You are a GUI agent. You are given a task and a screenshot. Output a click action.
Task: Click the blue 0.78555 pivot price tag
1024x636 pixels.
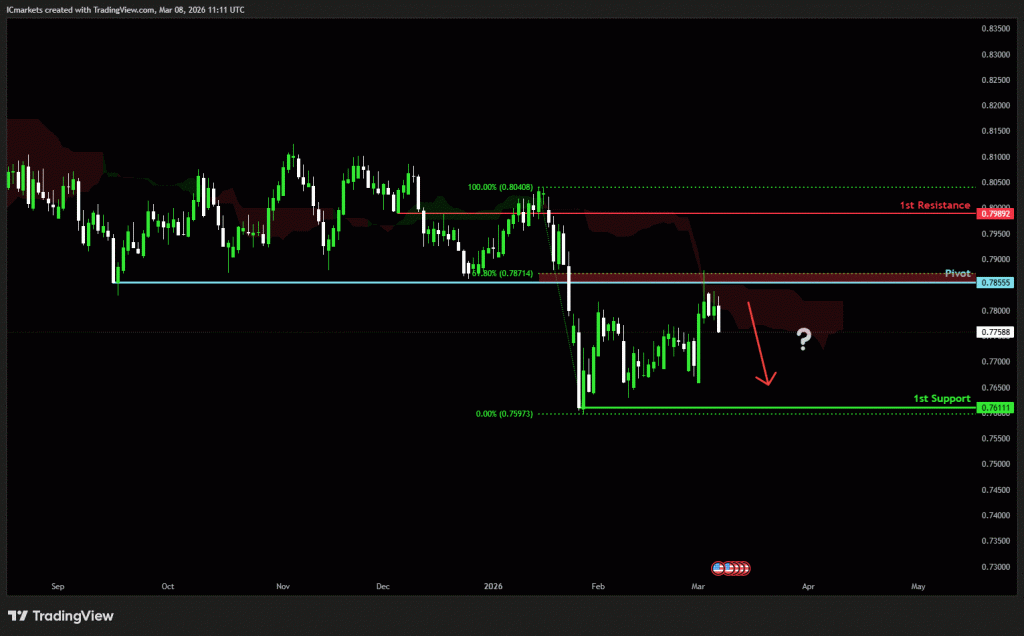997,283
